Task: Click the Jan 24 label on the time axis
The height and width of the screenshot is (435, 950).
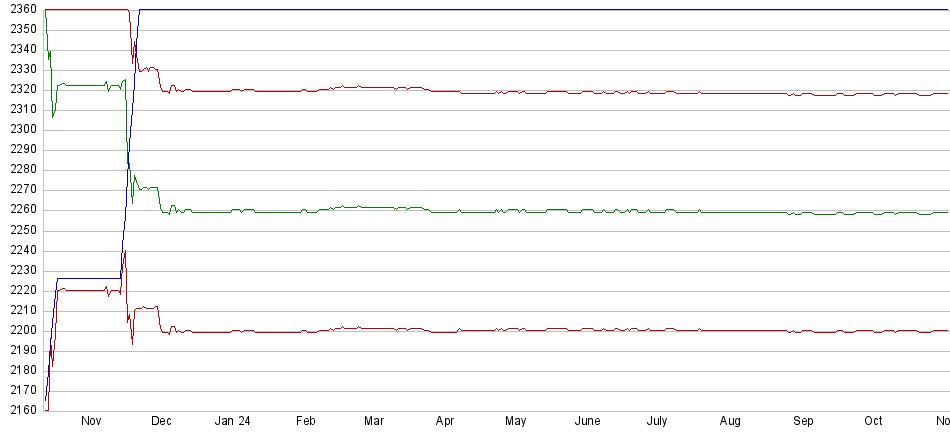Action: click(232, 422)
